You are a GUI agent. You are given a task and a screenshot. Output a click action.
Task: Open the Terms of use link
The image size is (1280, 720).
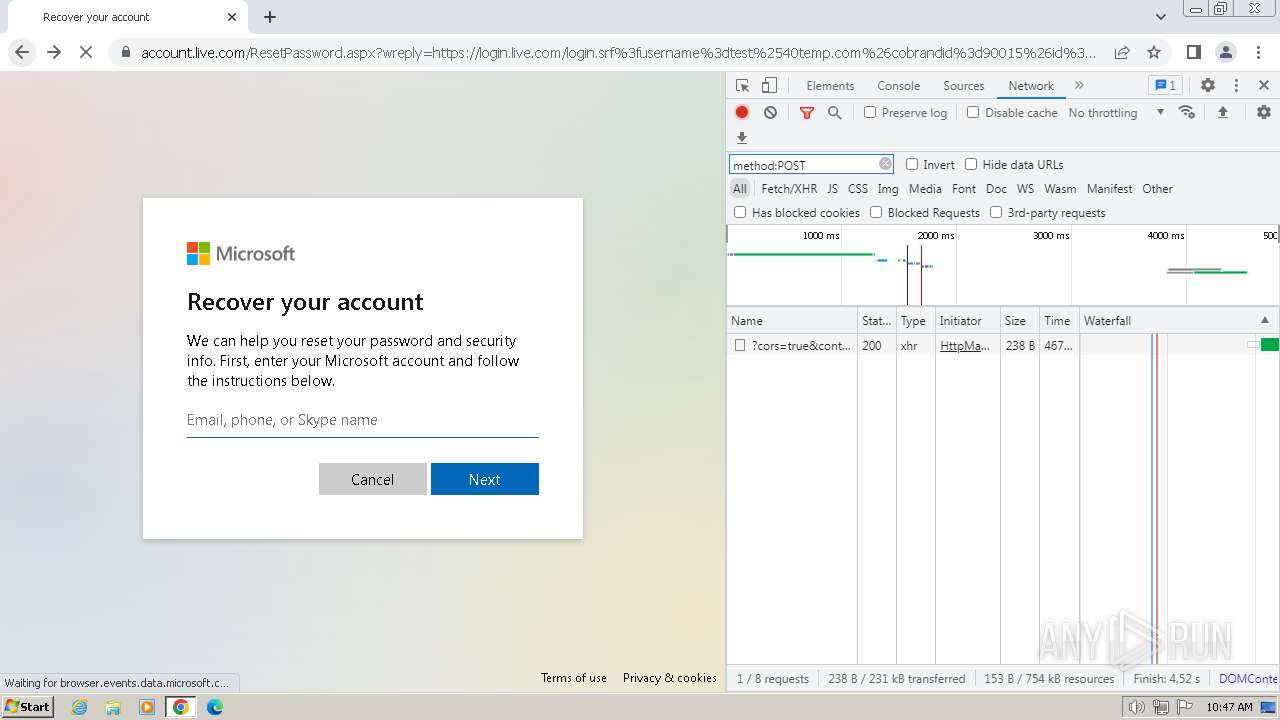pyautogui.click(x=574, y=678)
